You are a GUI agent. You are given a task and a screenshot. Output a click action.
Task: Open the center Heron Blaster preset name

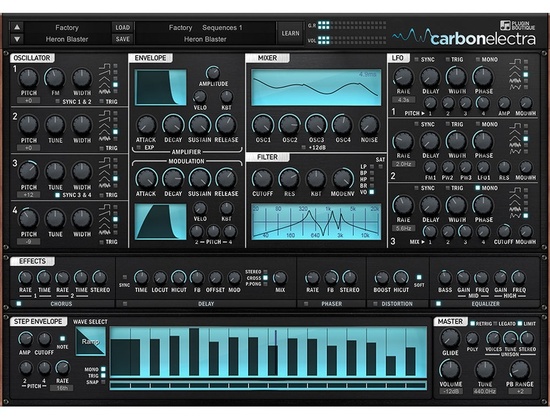205,39
